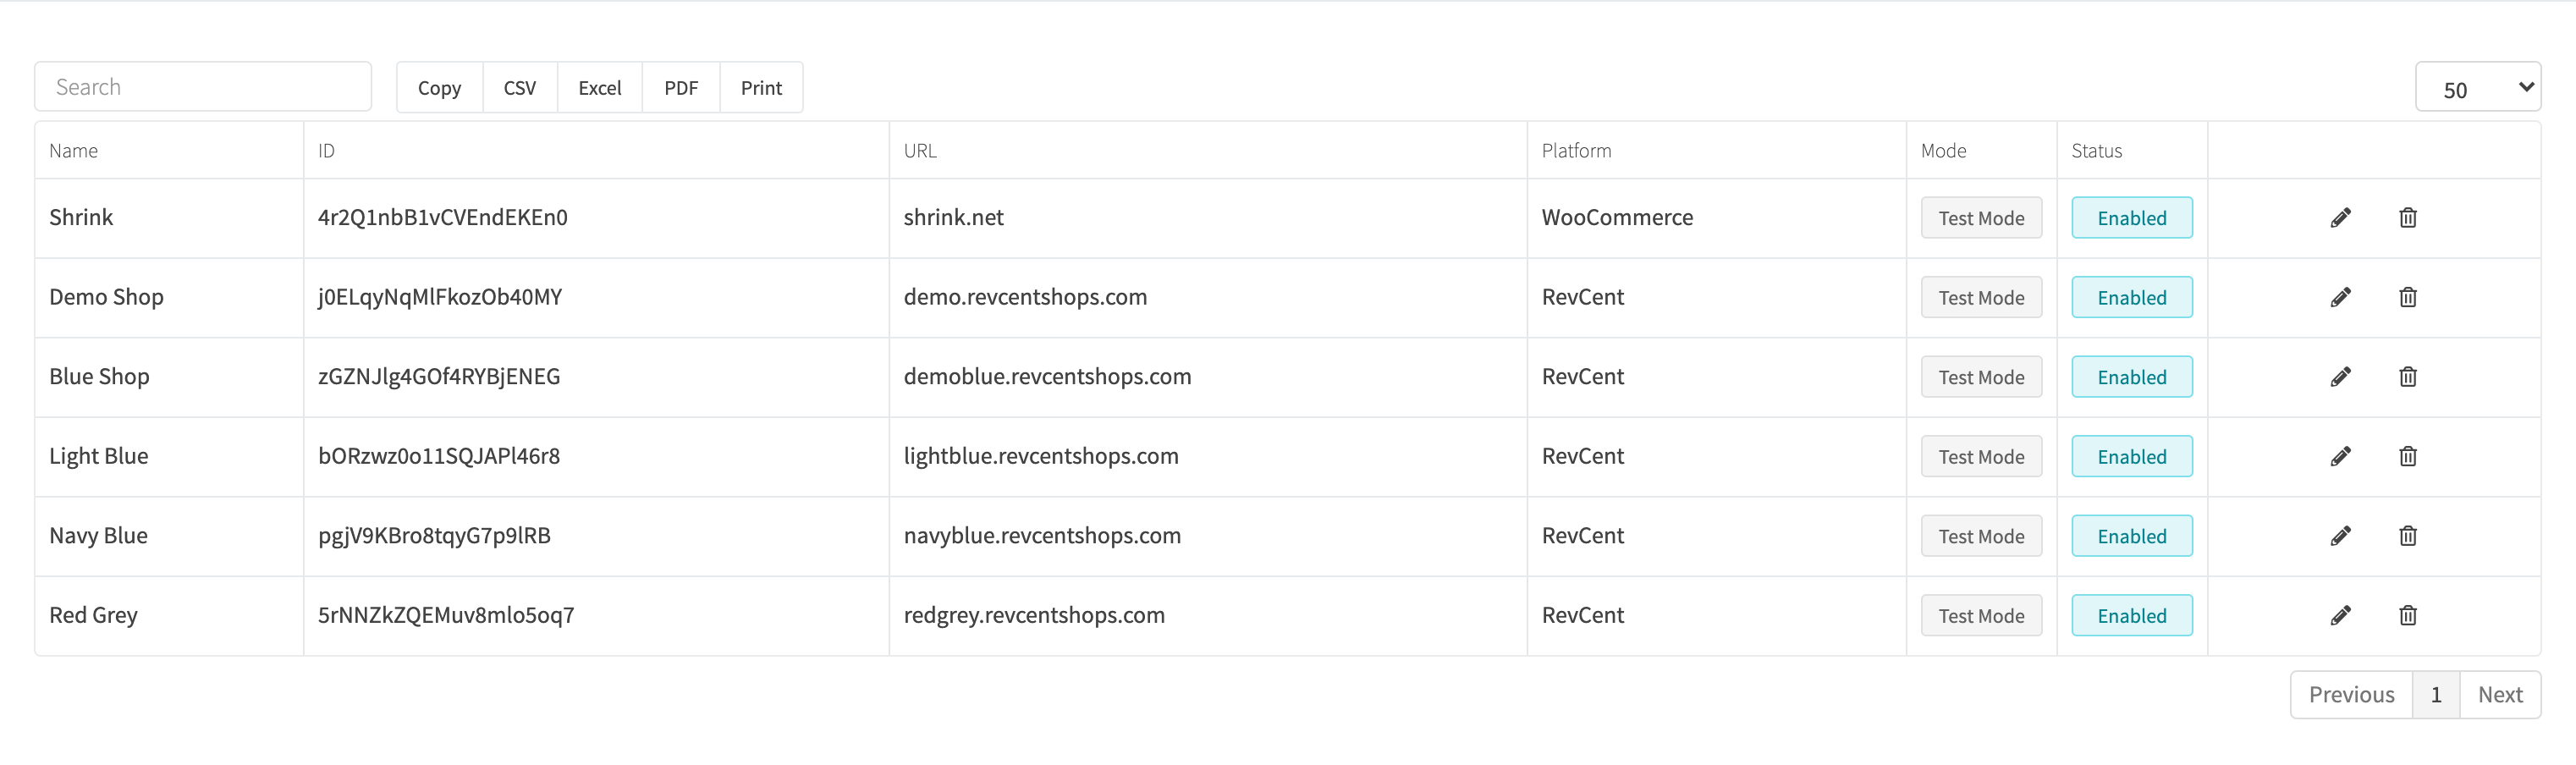
Task: Focus the Search input field
Action: pos(203,87)
